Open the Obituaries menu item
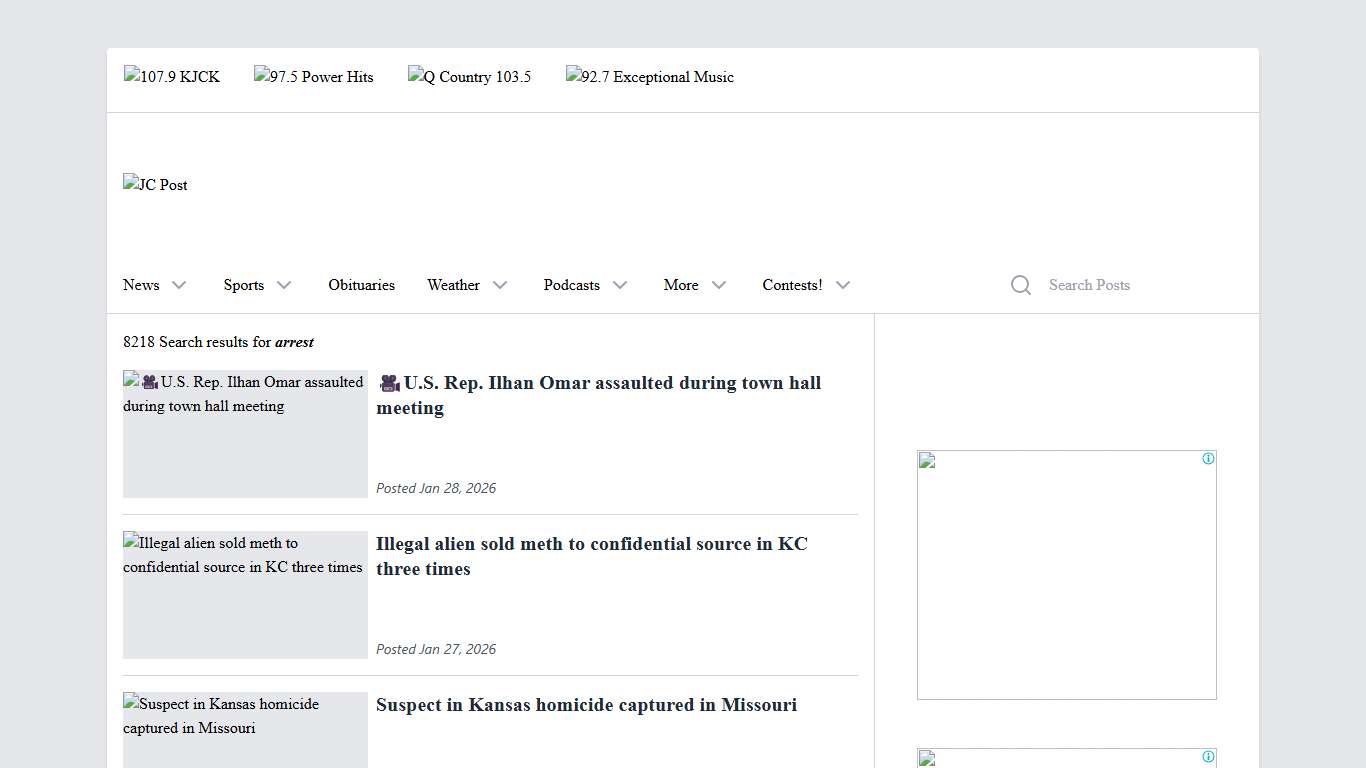The height and width of the screenshot is (768, 1366). pyautogui.click(x=361, y=285)
